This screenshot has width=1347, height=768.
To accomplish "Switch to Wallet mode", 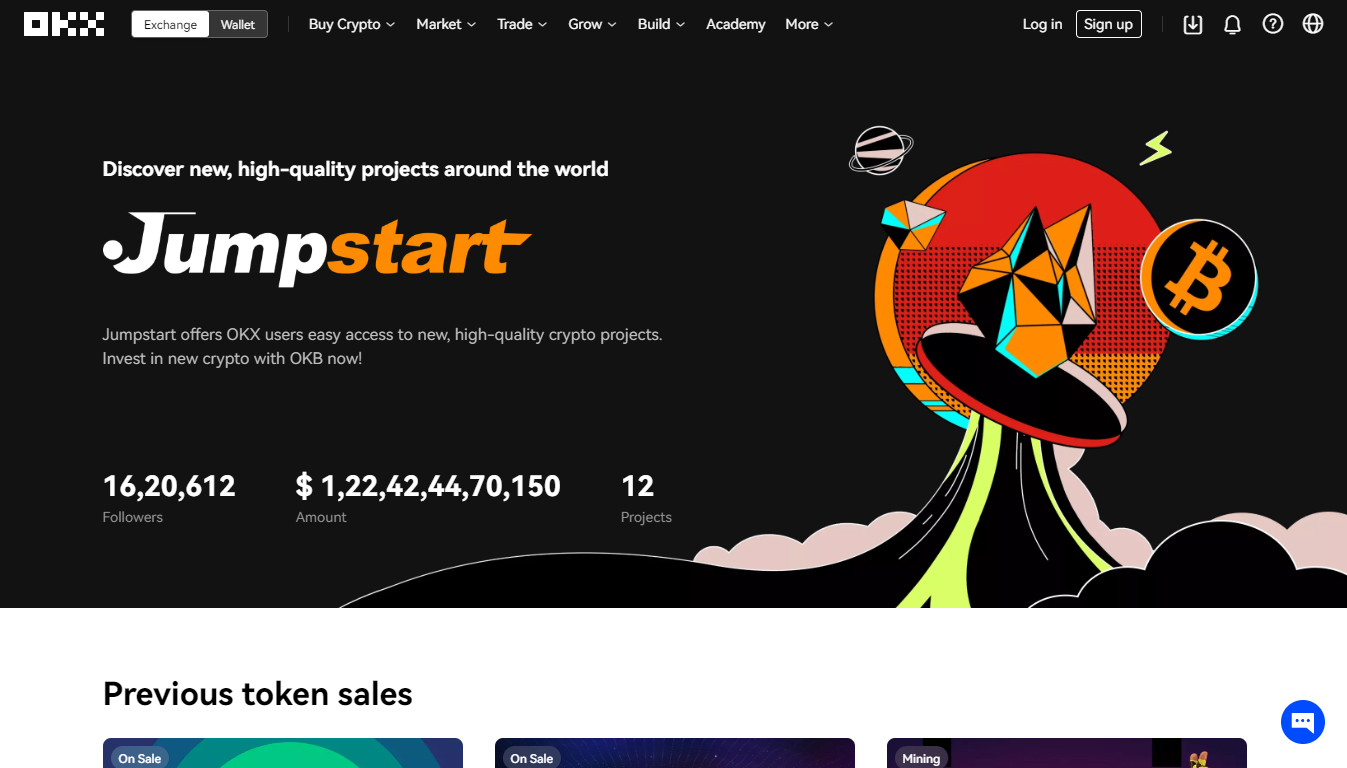I will 238,24.
